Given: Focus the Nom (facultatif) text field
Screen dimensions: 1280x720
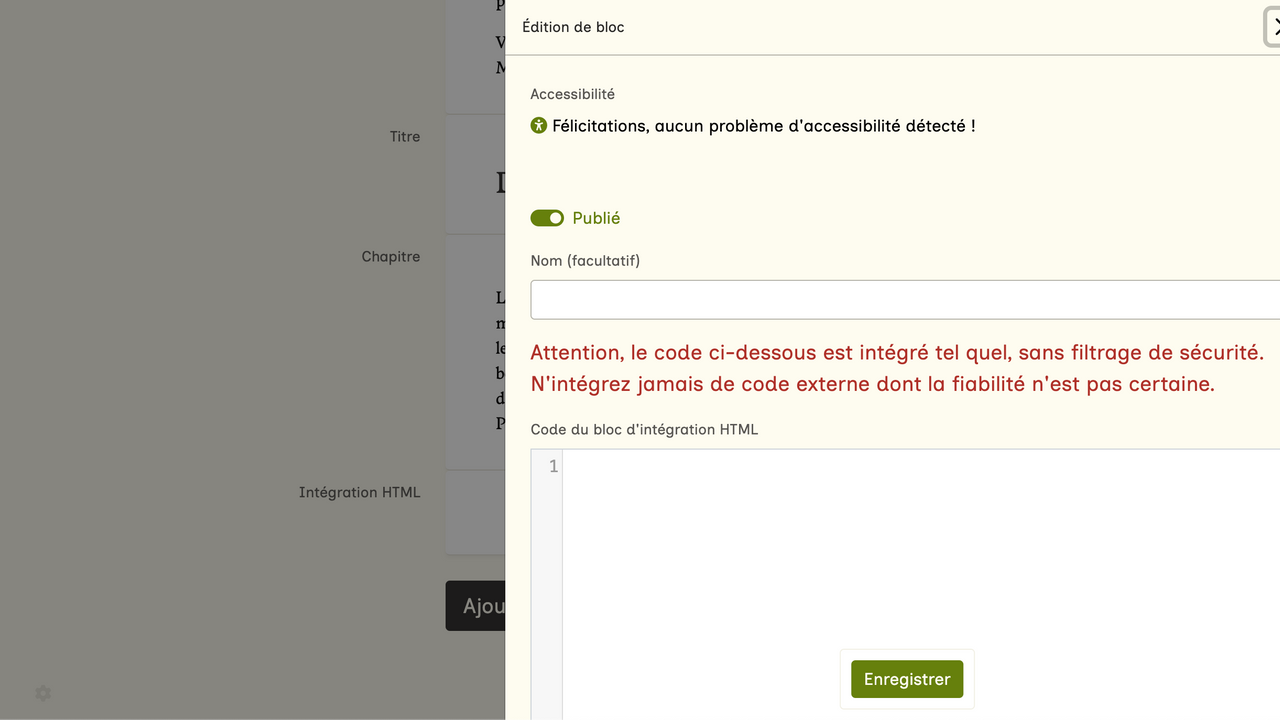Looking at the screenshot, I should 900,300.
